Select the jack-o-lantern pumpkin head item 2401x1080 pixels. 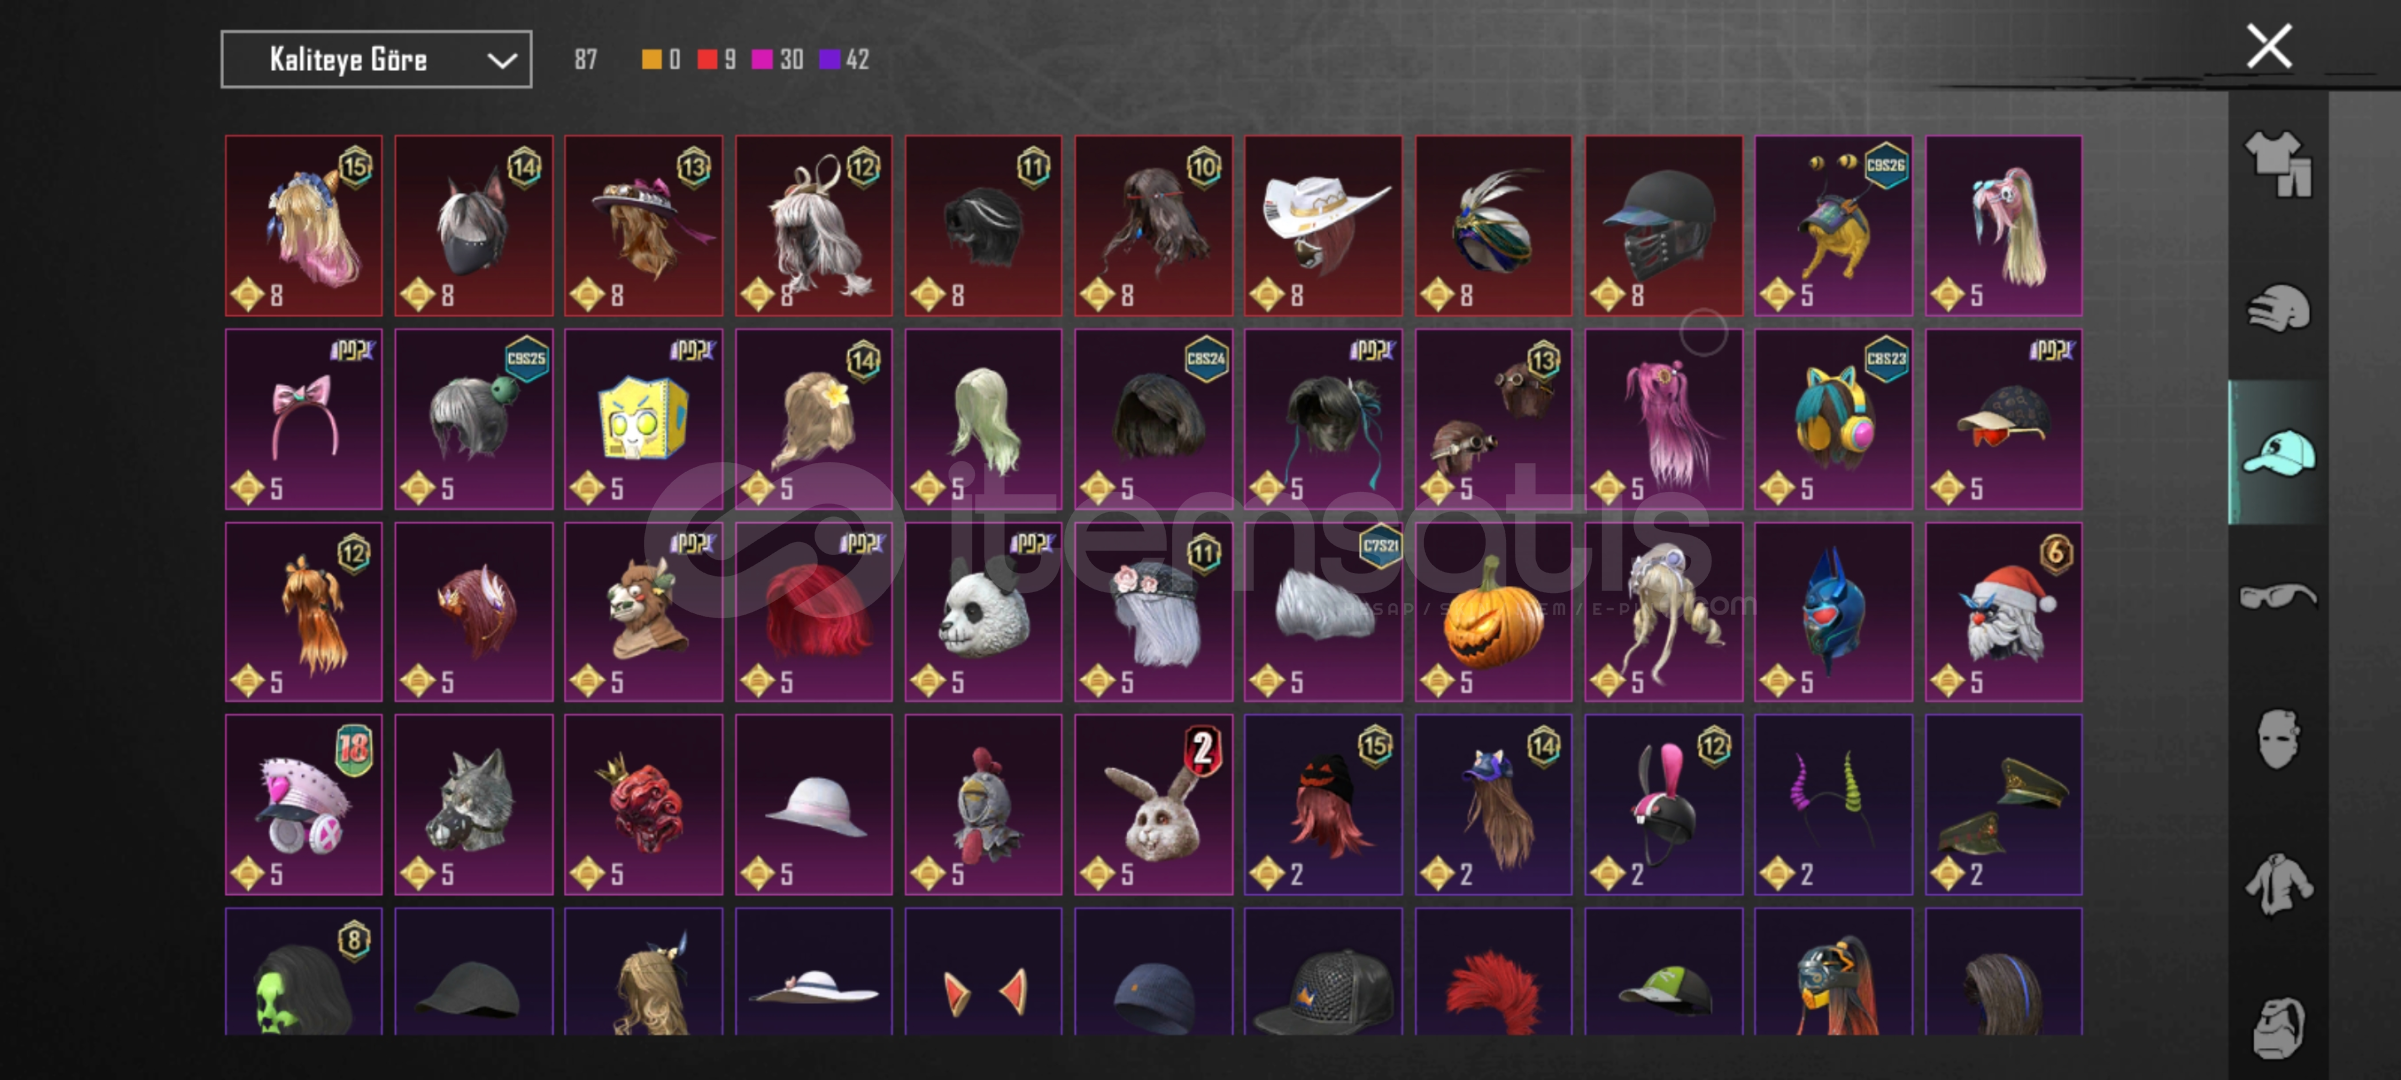pyautogui.click(x=1493, y=612)
